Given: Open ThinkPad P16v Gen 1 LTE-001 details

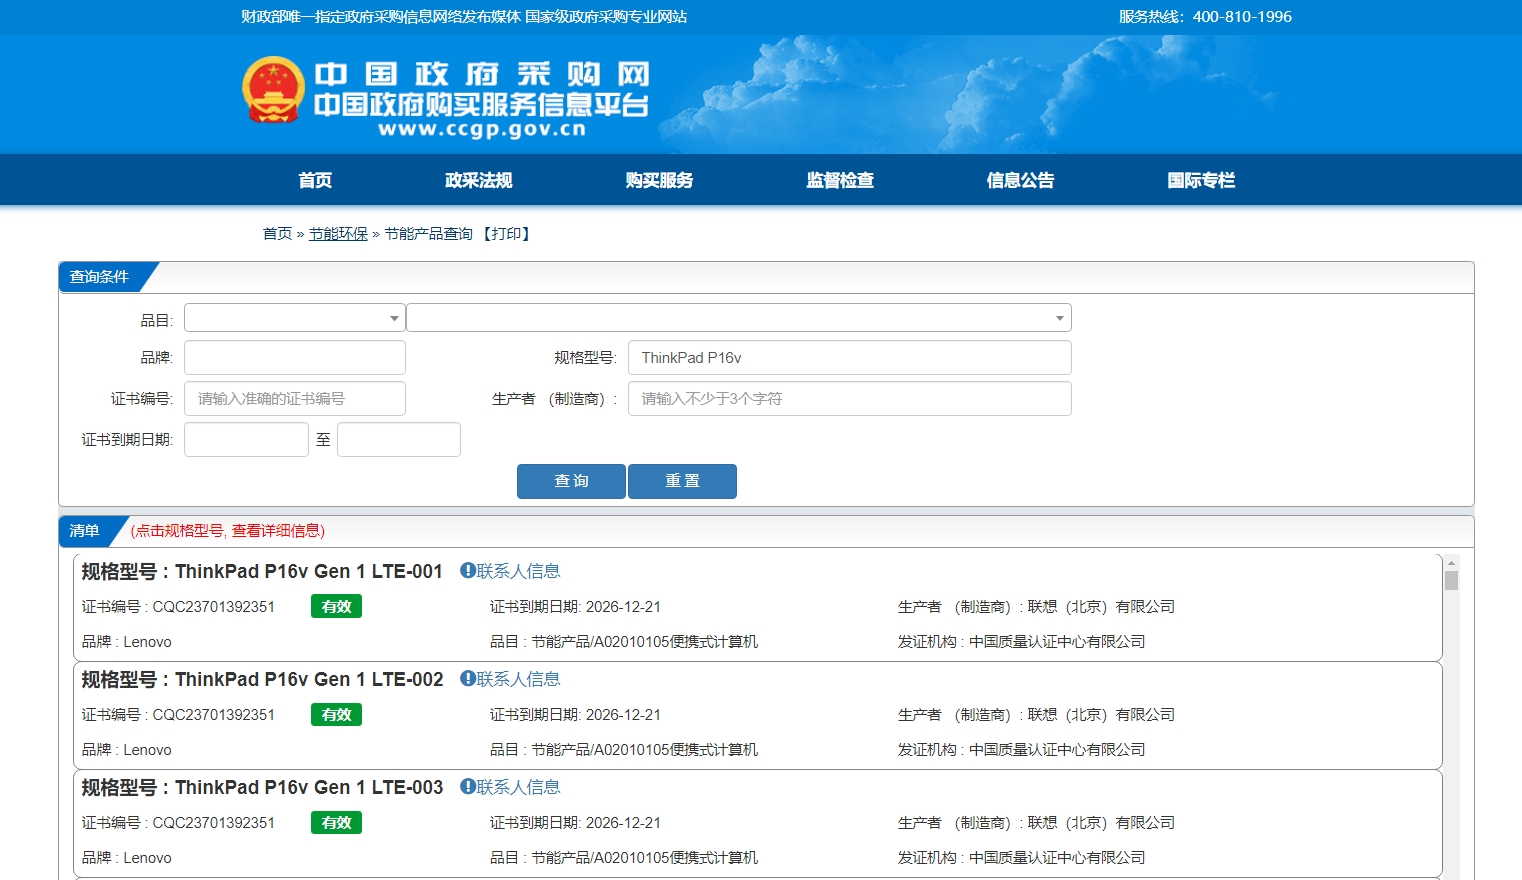Looking at the screenshot, I should 308,571.
